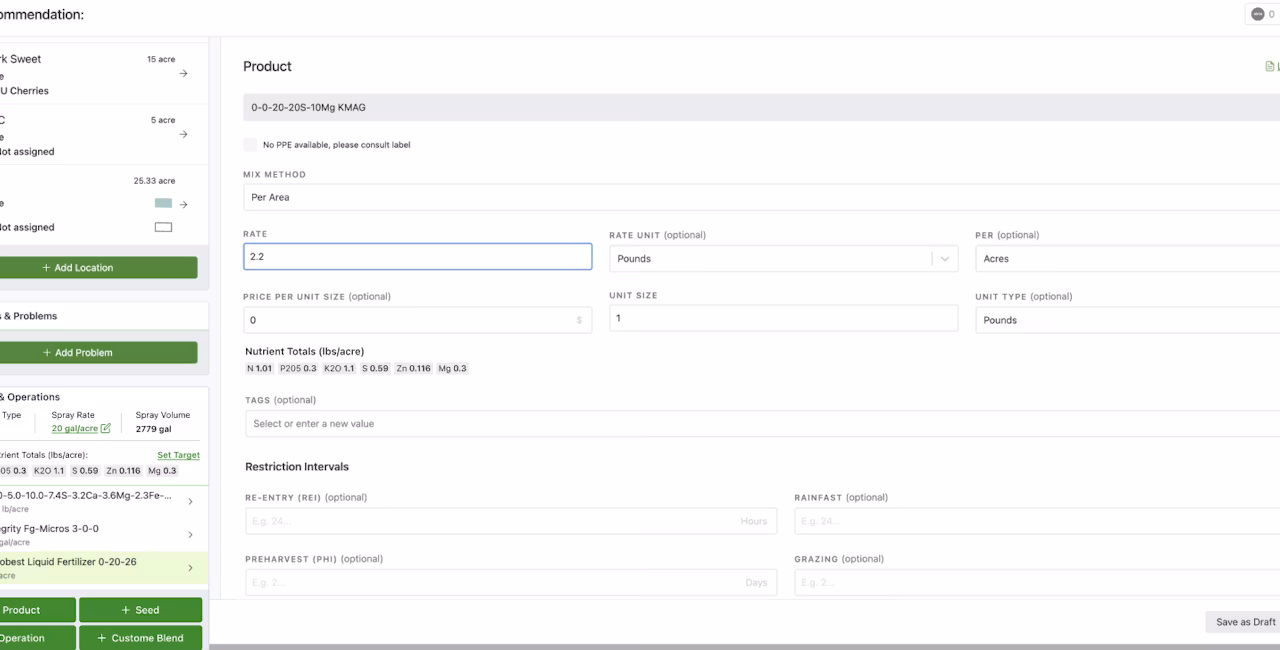This screenshot has width=1280, height=650.
Task: Click Save as Draft button
Action: (x=1244, y=622)
